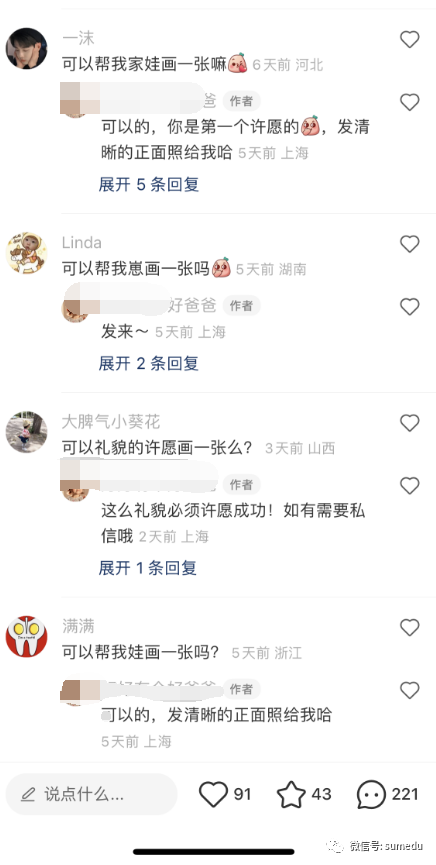Open 一沫's profile avatar

(x=26, y=48)
